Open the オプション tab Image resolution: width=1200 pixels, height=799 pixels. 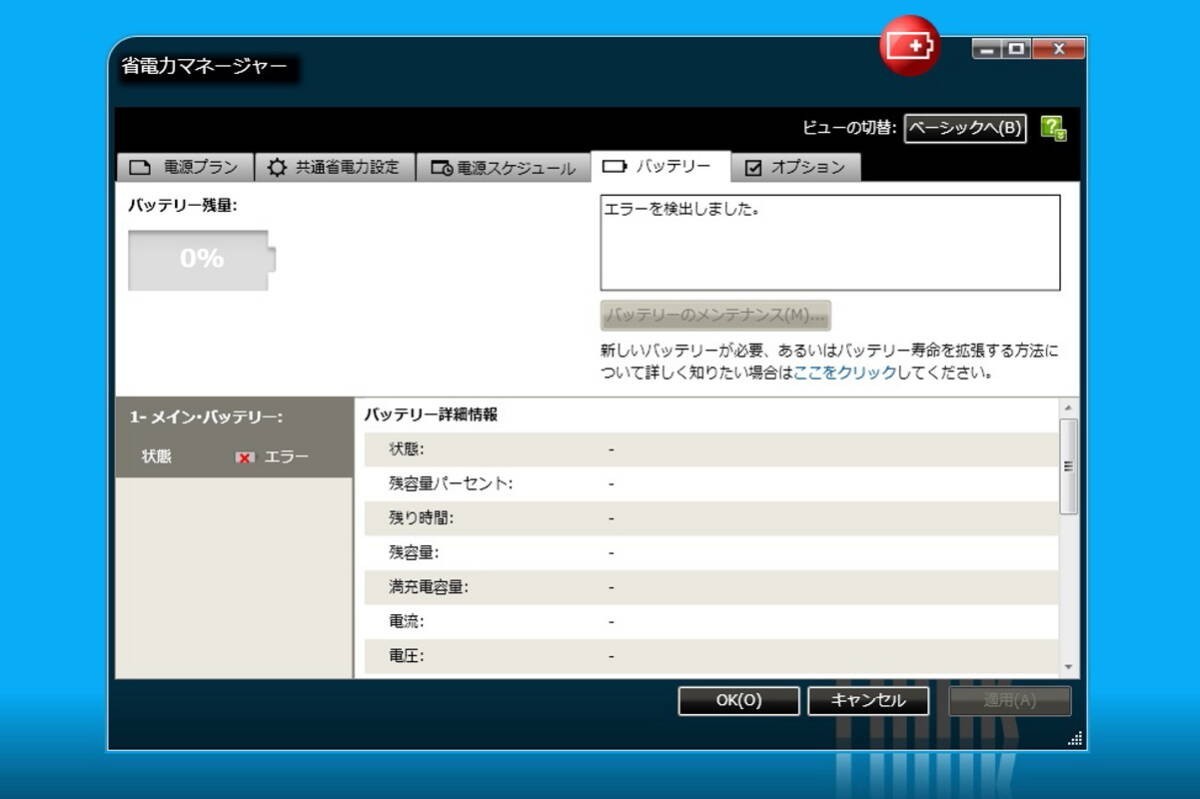pos(796,167)
